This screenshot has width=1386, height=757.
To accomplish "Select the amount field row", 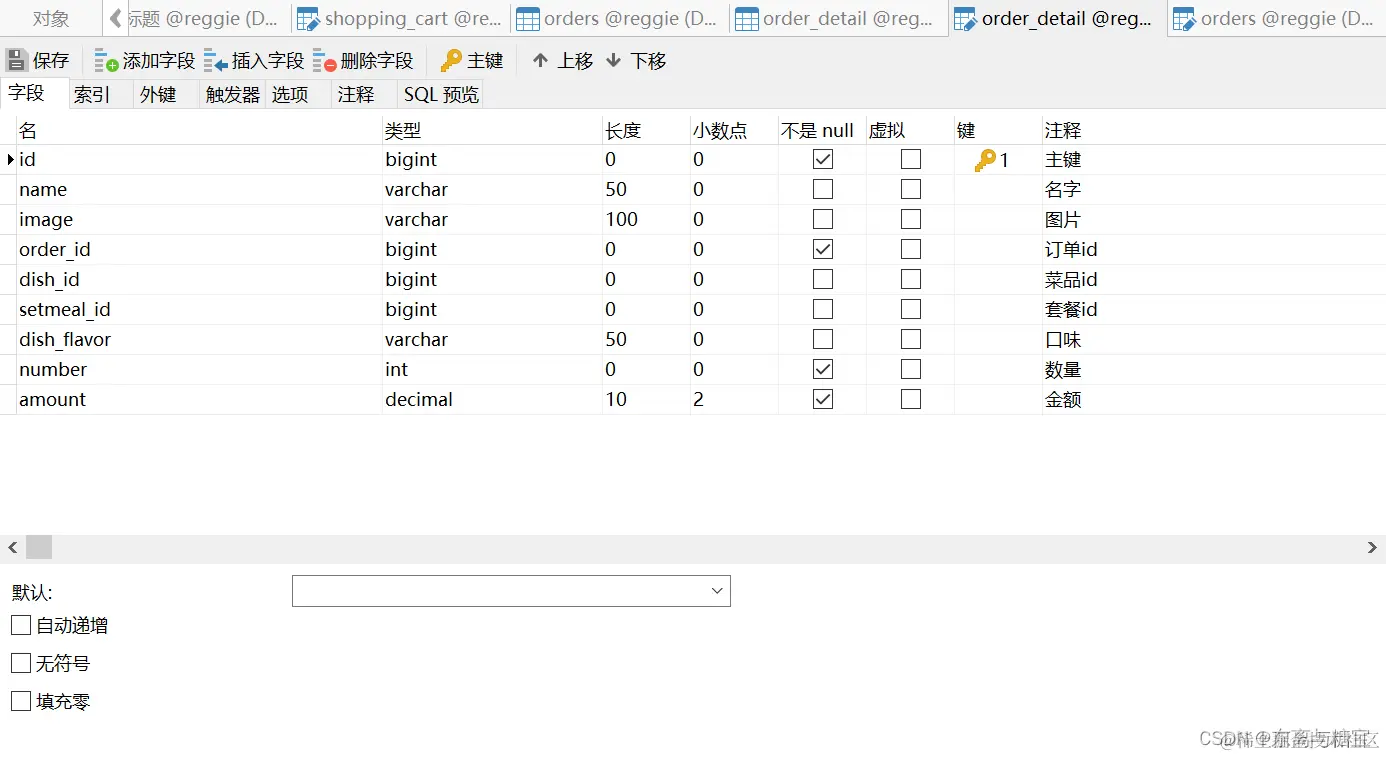I will (x=52, y=399).
